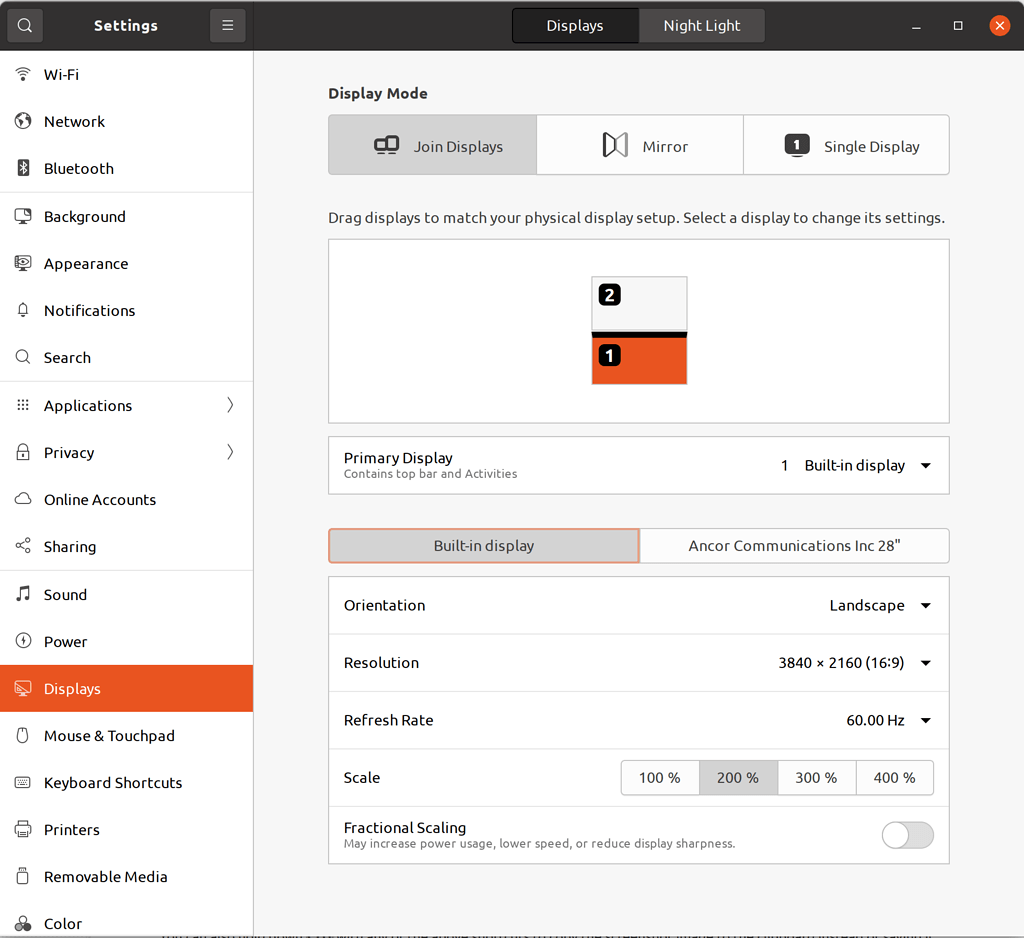Click the Printers icon in sidebar
This screenshot has height=938, width=1024.
coord(23,830)
